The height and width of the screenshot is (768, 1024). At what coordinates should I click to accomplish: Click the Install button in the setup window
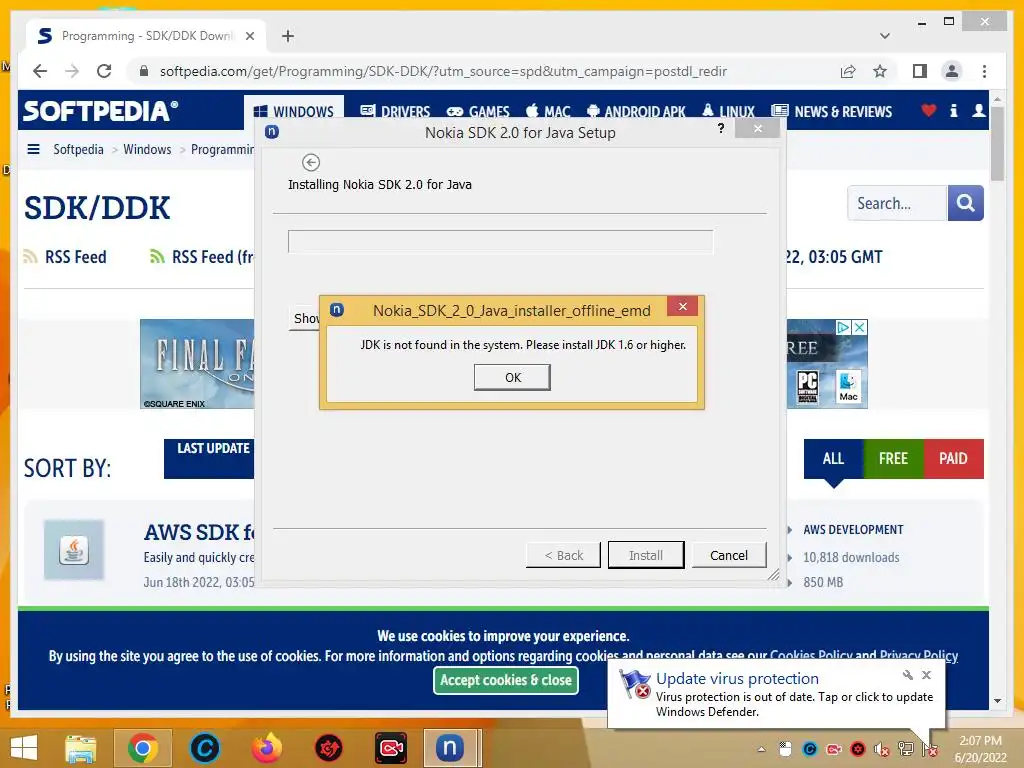point(646,555)
